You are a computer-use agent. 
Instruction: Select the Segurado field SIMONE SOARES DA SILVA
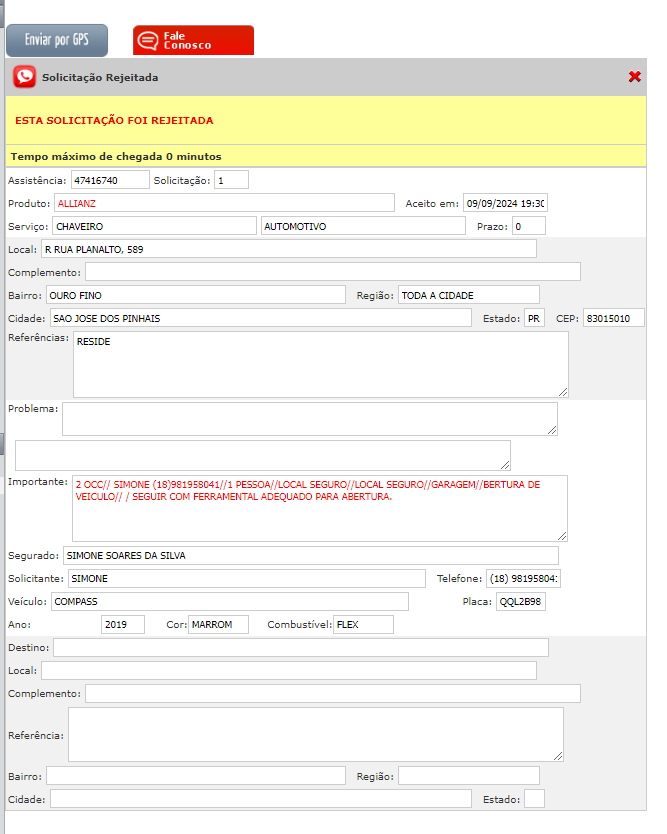click(x=311, y=555)
